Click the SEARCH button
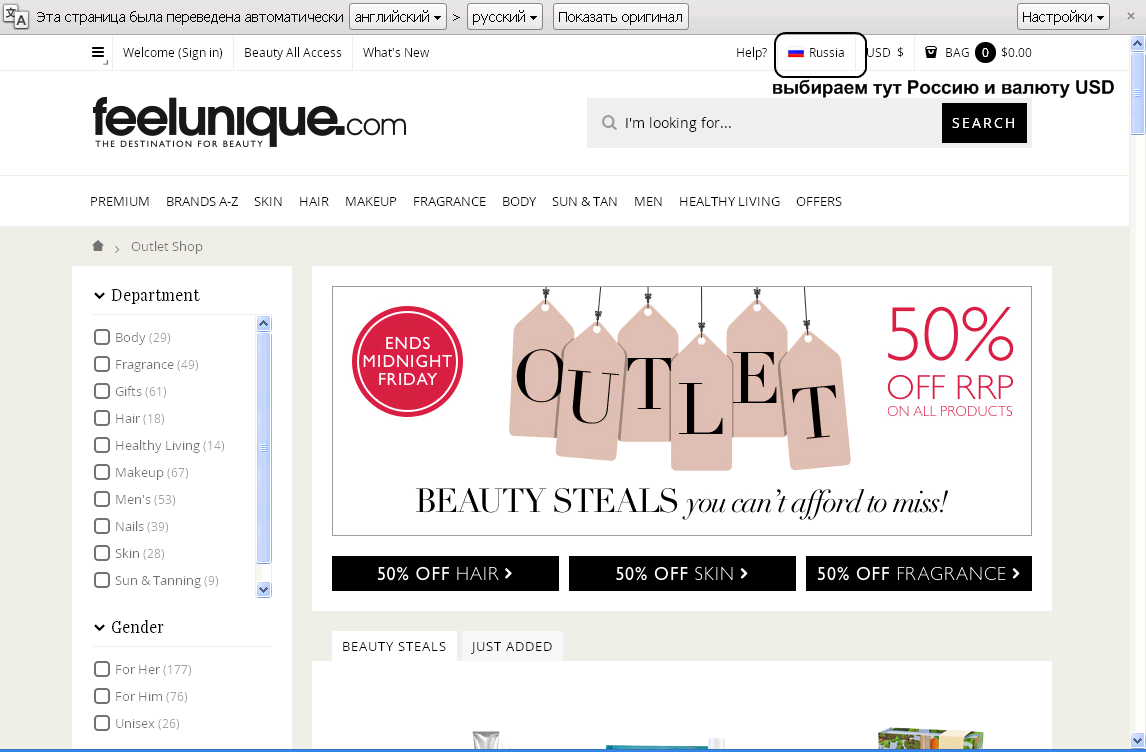 tap(984, 123)
